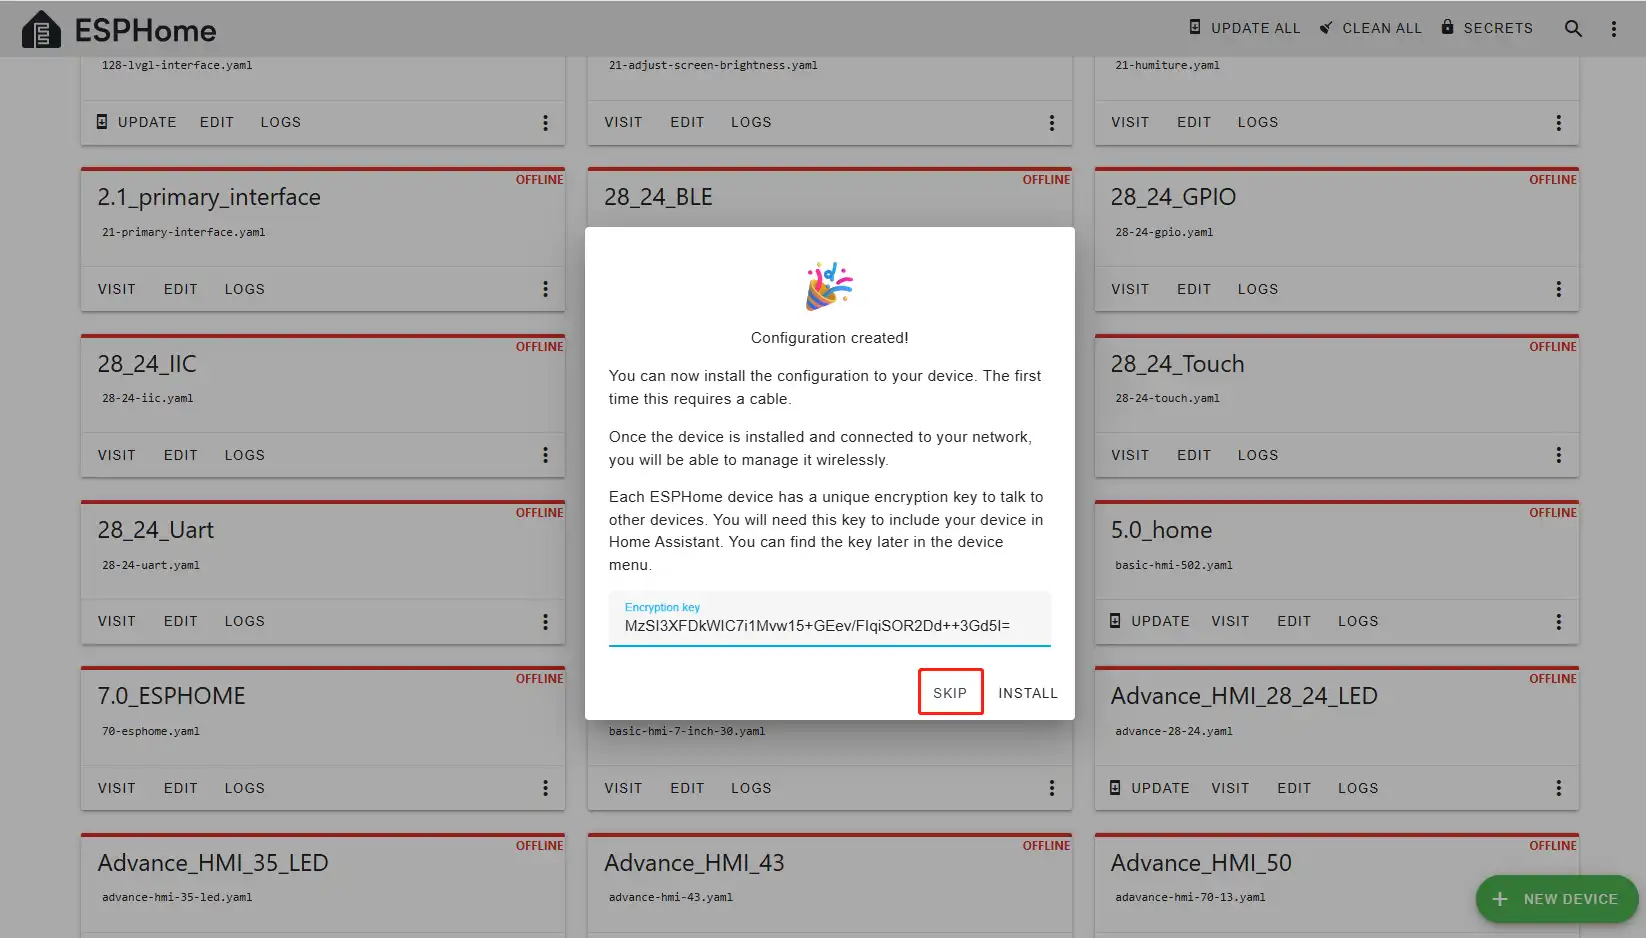Click the ESPHome logo icon

tap(41, 30)
